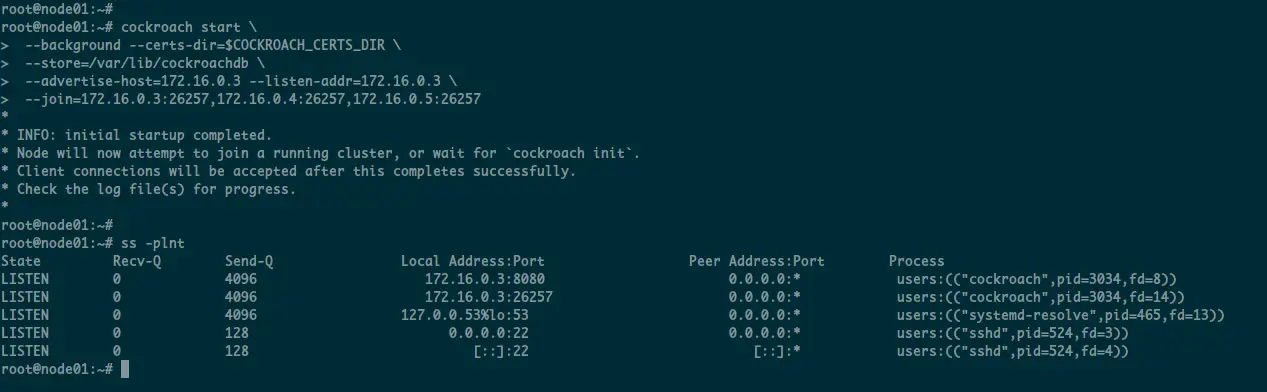The height and width of the screenshot is (392, 1267).
Task: Click local address 172.16.0.3:8080
Action: [485, 279]
